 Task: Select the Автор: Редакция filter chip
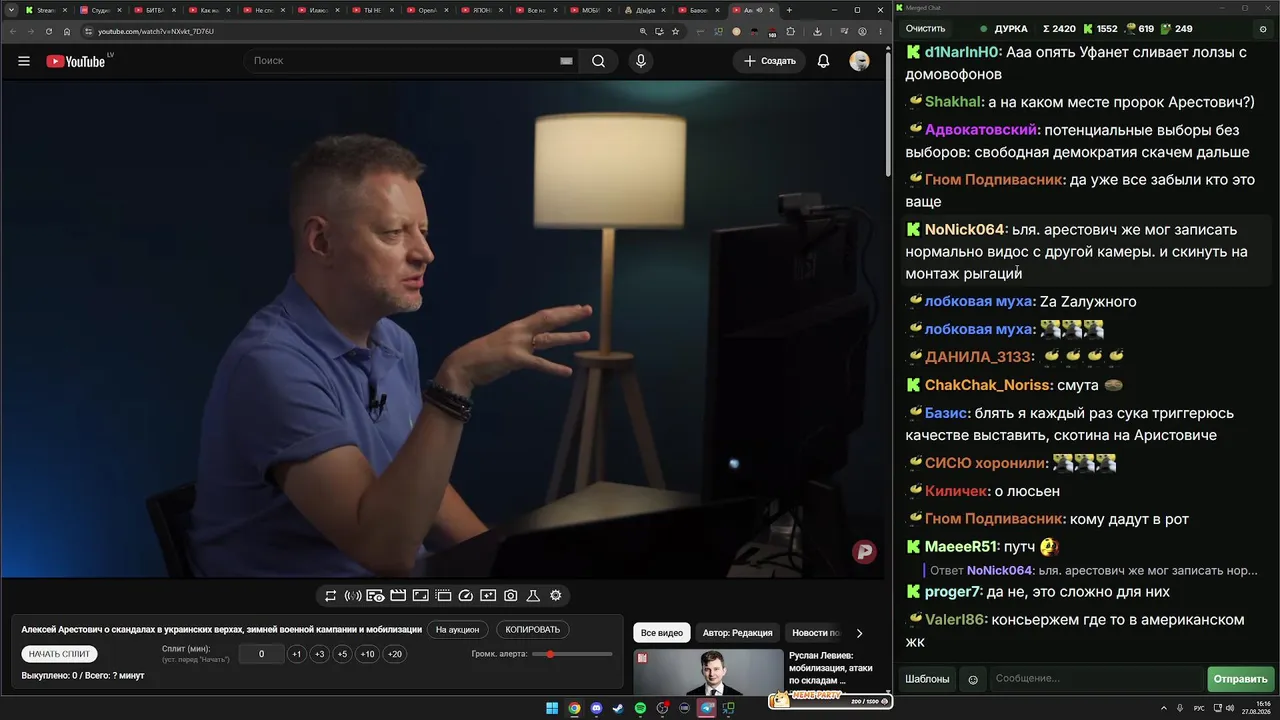click(x=737, y=633)
